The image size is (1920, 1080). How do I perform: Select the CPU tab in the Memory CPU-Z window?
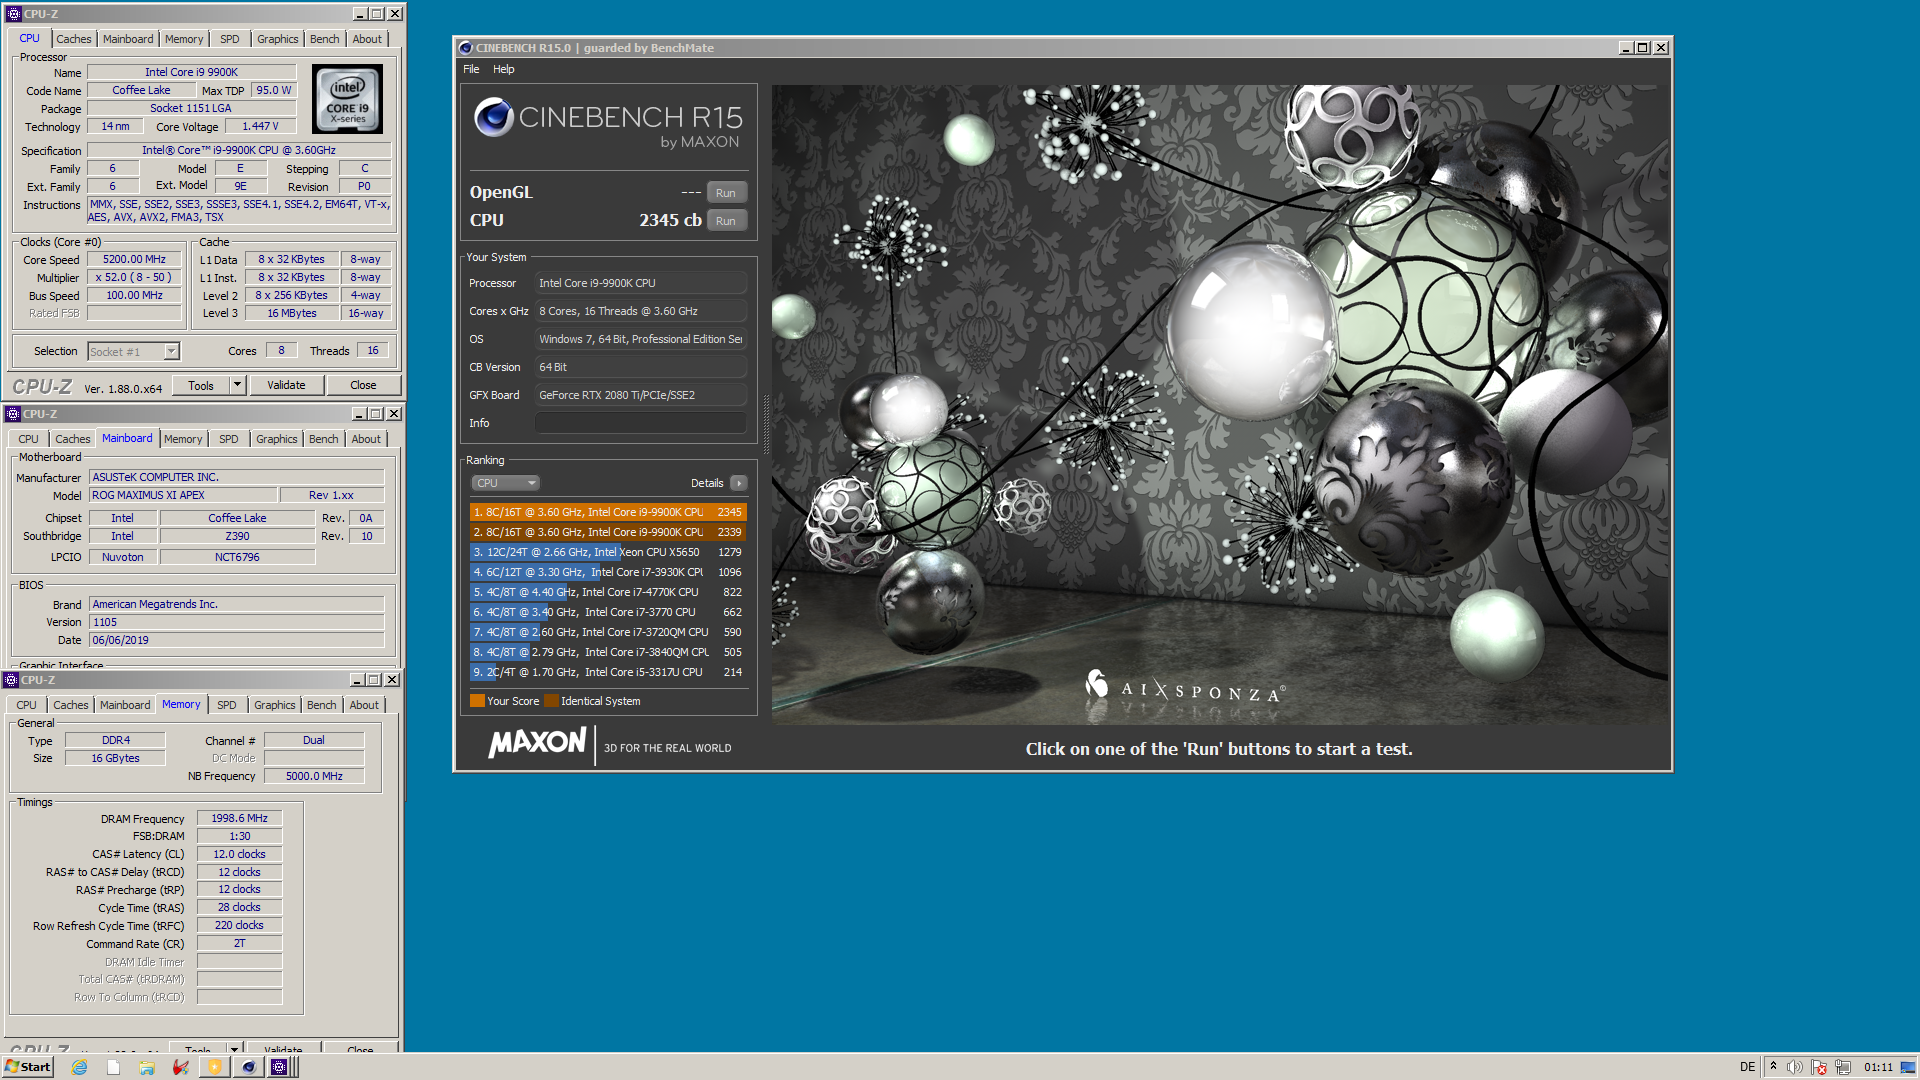point(26,705)
